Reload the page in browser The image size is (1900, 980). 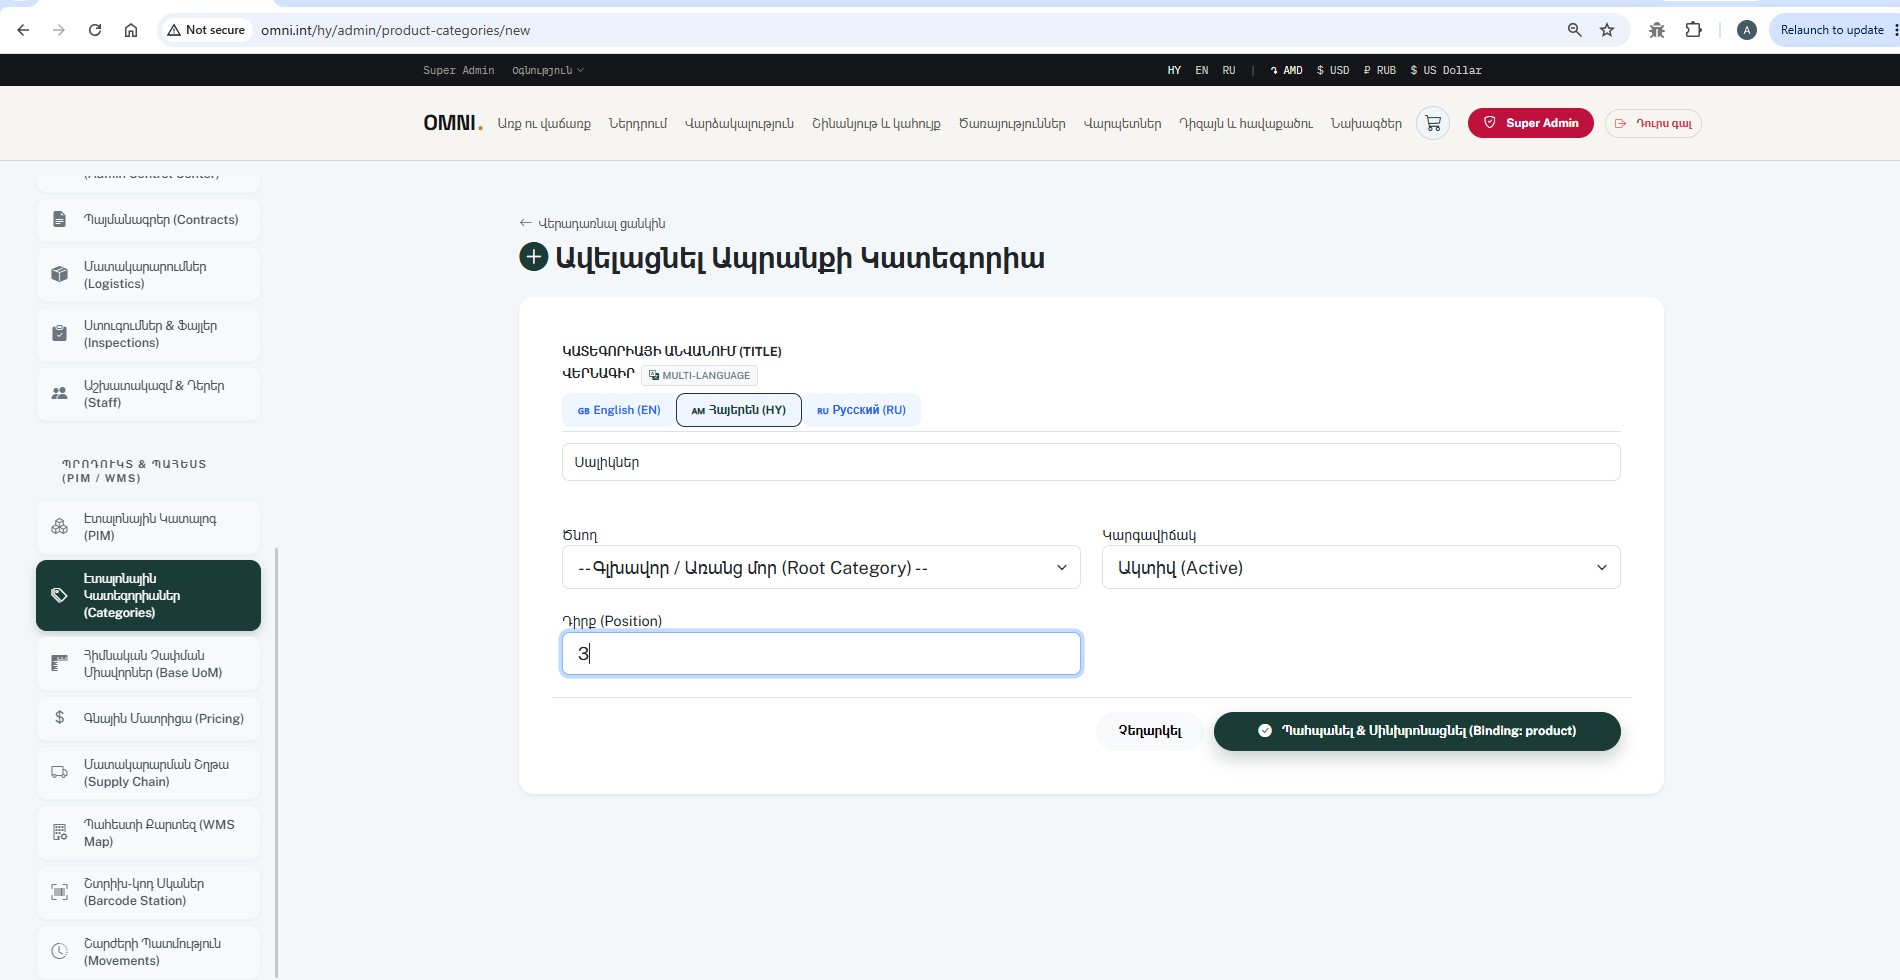click(95, 30)
